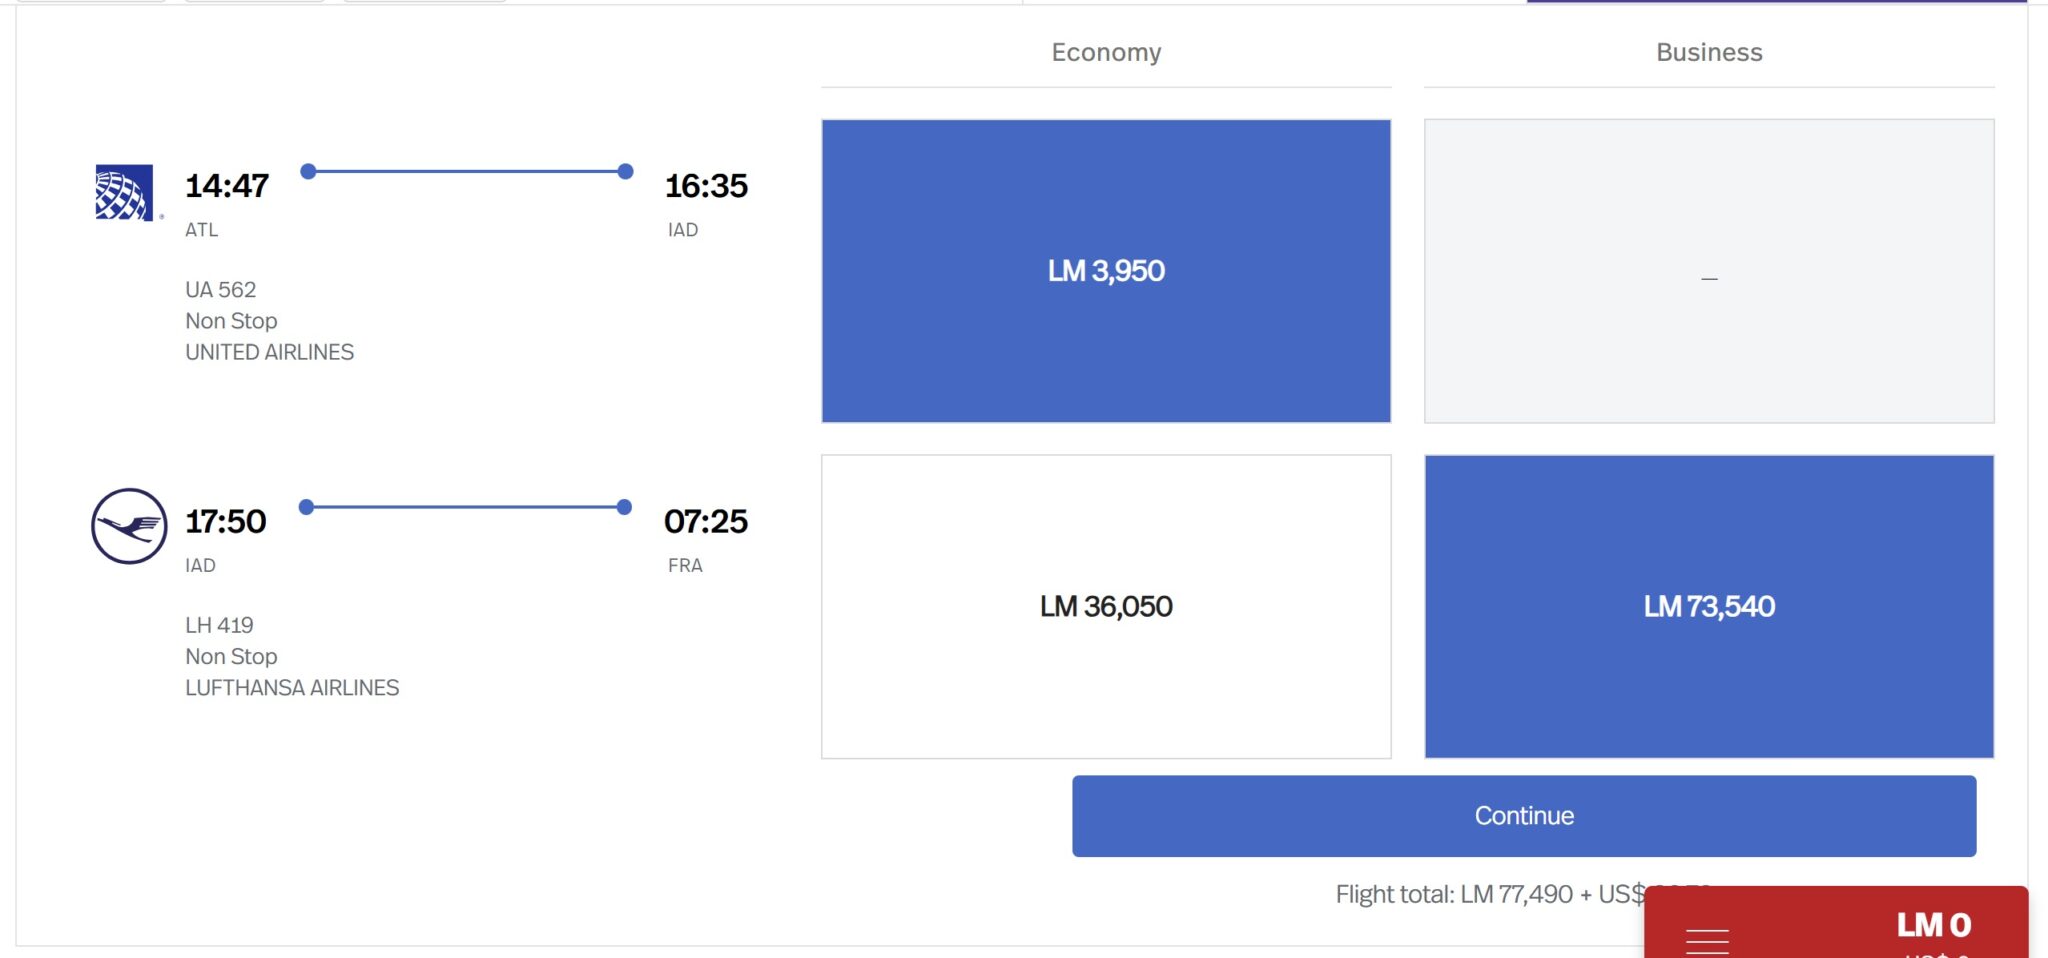Click flight number UA 562
The width and height of the screenshot is (2048, 958).
coord(221,290)
